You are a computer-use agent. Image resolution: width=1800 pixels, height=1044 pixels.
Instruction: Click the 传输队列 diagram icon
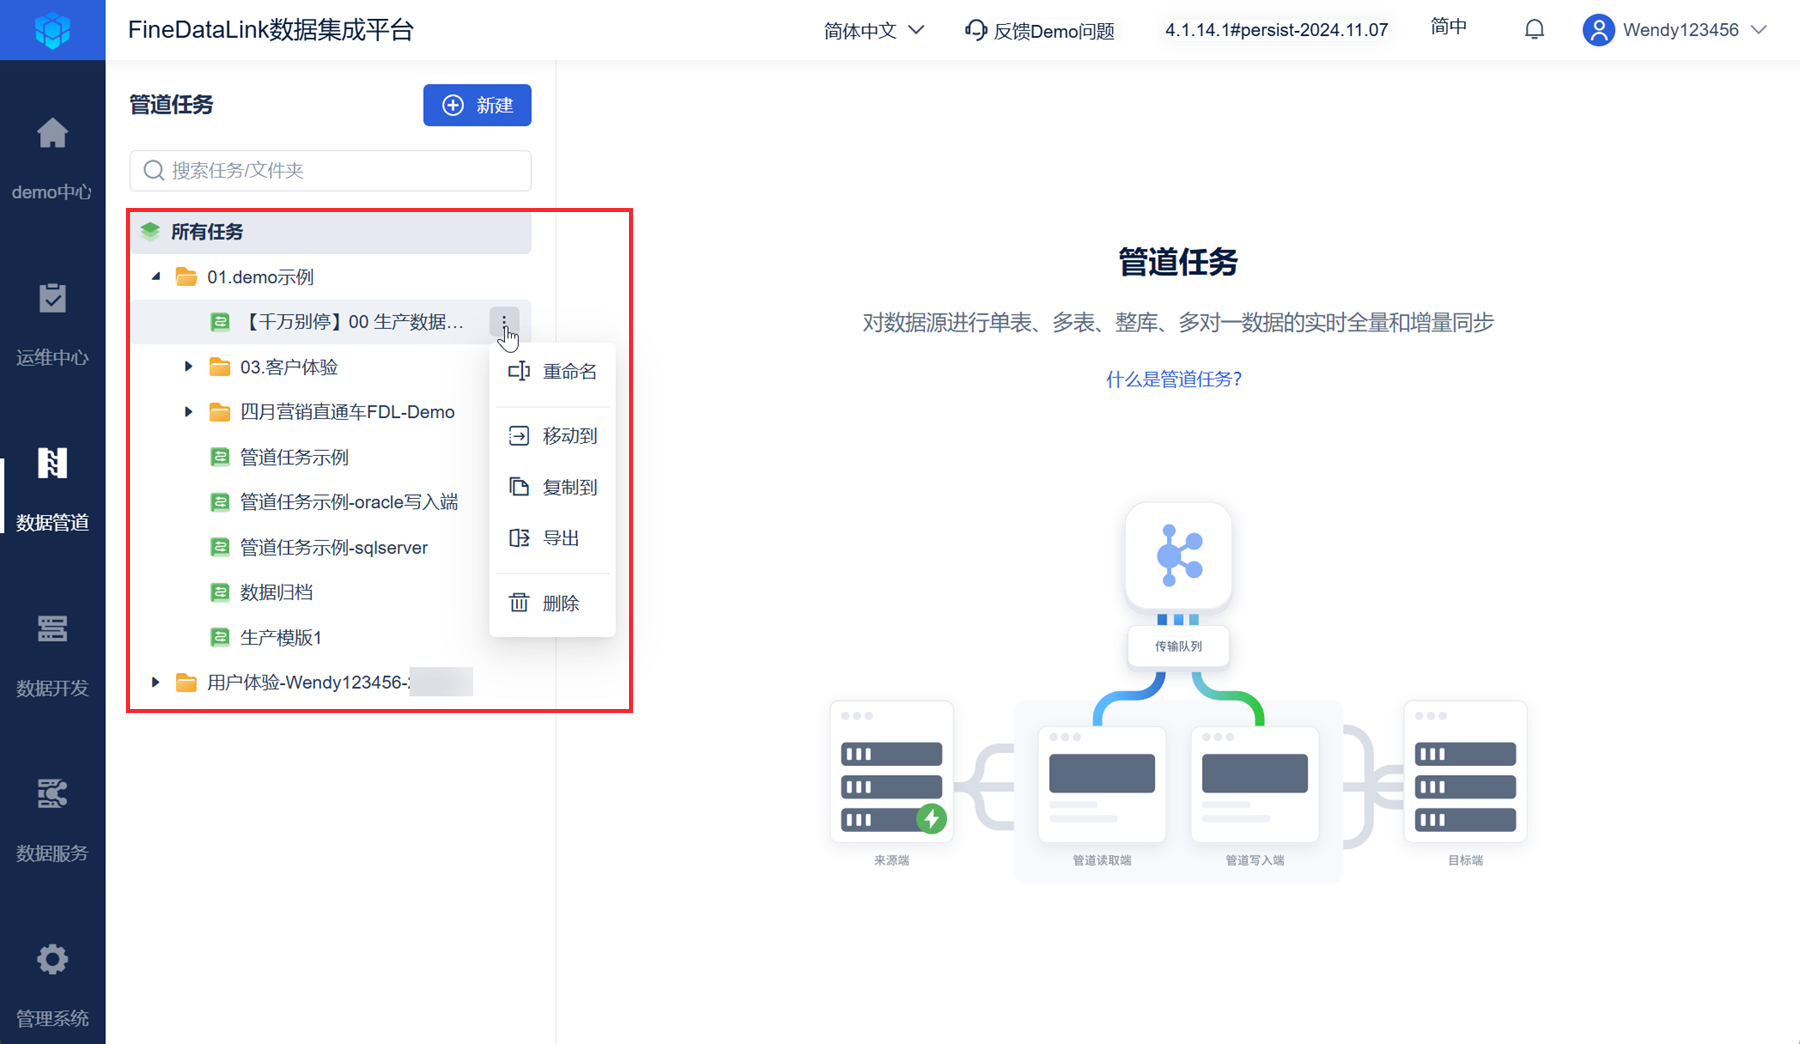coord(1178,555)
